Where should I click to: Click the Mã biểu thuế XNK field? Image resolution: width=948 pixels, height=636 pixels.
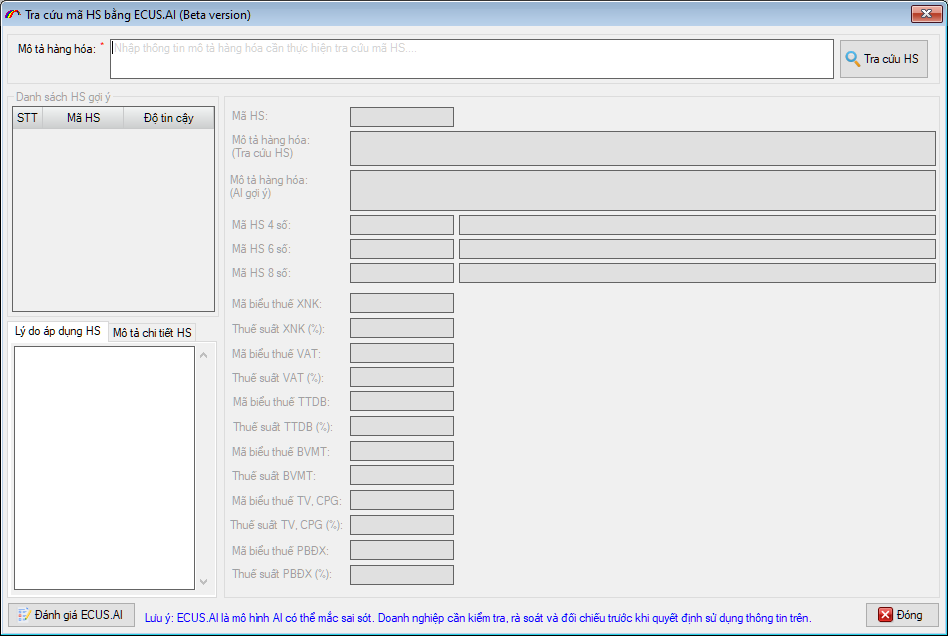[x=401, y=303]
